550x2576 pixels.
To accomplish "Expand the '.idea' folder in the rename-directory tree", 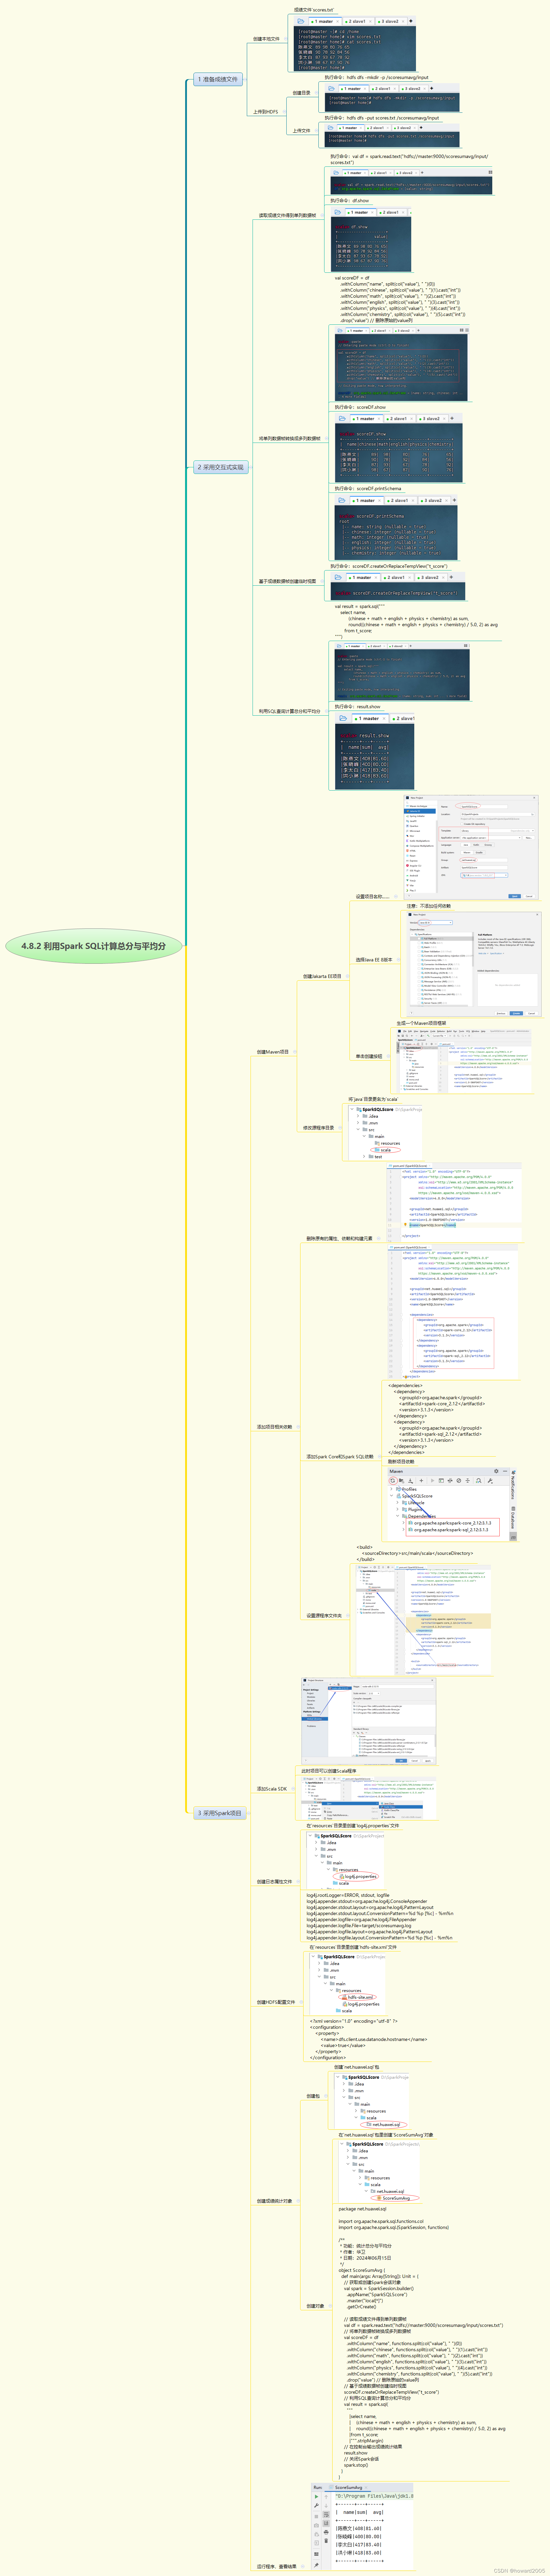I will (358, 1116).
